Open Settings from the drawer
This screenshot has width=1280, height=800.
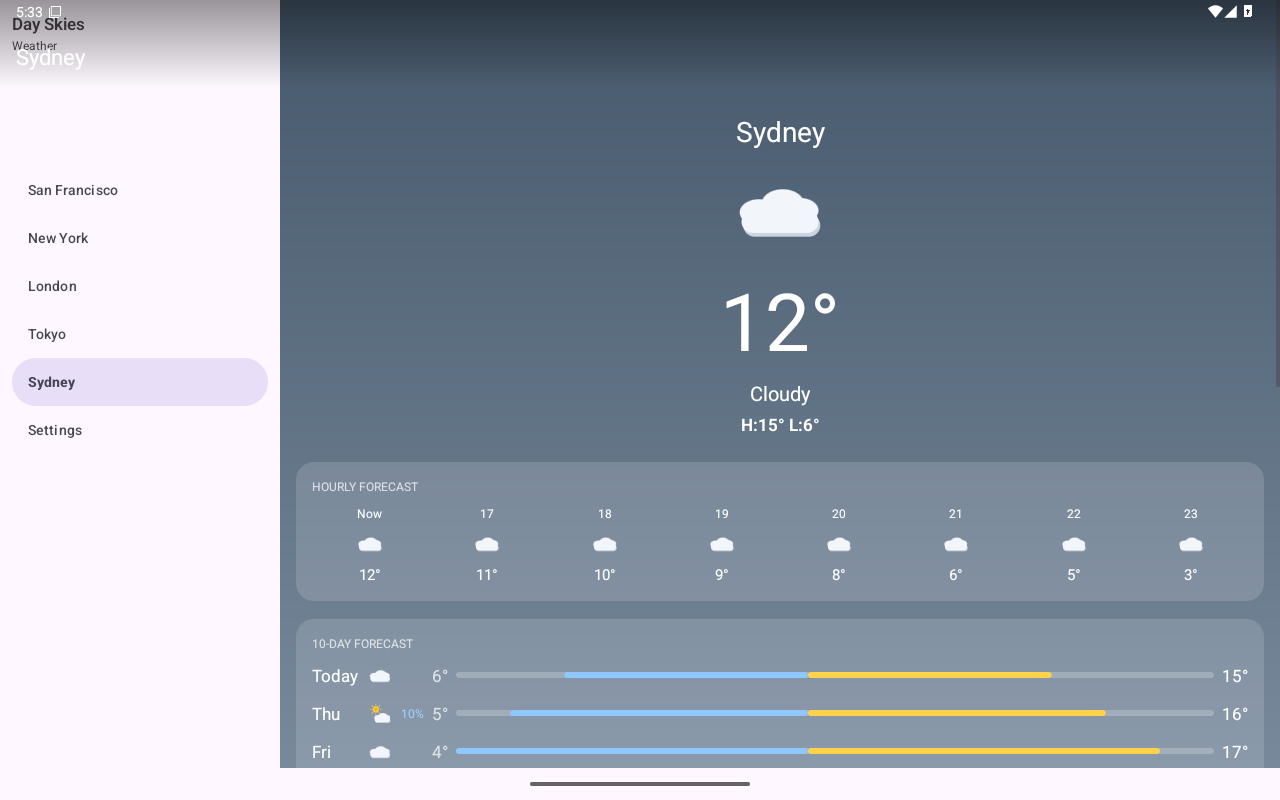click(x=140, y=430)
